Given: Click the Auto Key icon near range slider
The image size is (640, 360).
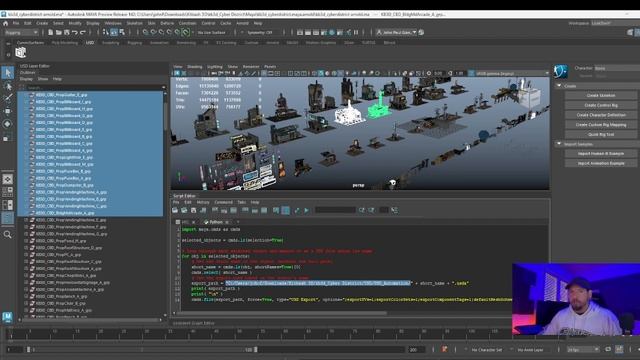Looking at the screenshot, I should pos(444,349).
